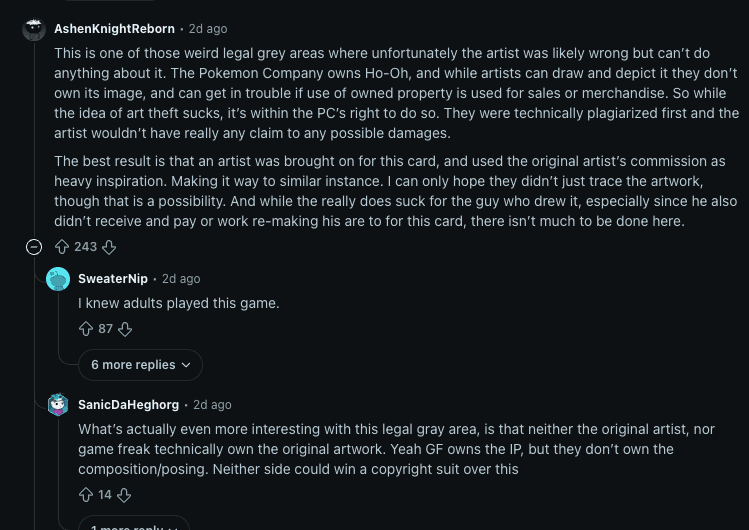Click chevron next to 6 more replies
The width and height of the screenshot is (749, 530).
pos(186,365)
